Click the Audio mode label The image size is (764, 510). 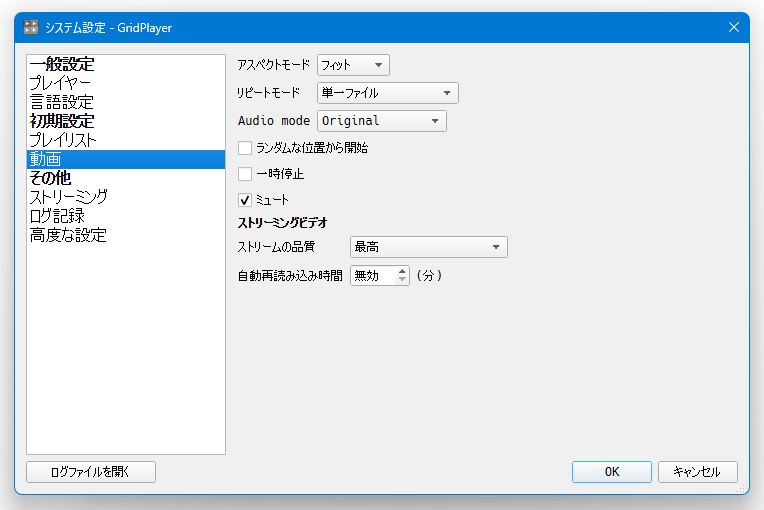click(x=274, y=121)
